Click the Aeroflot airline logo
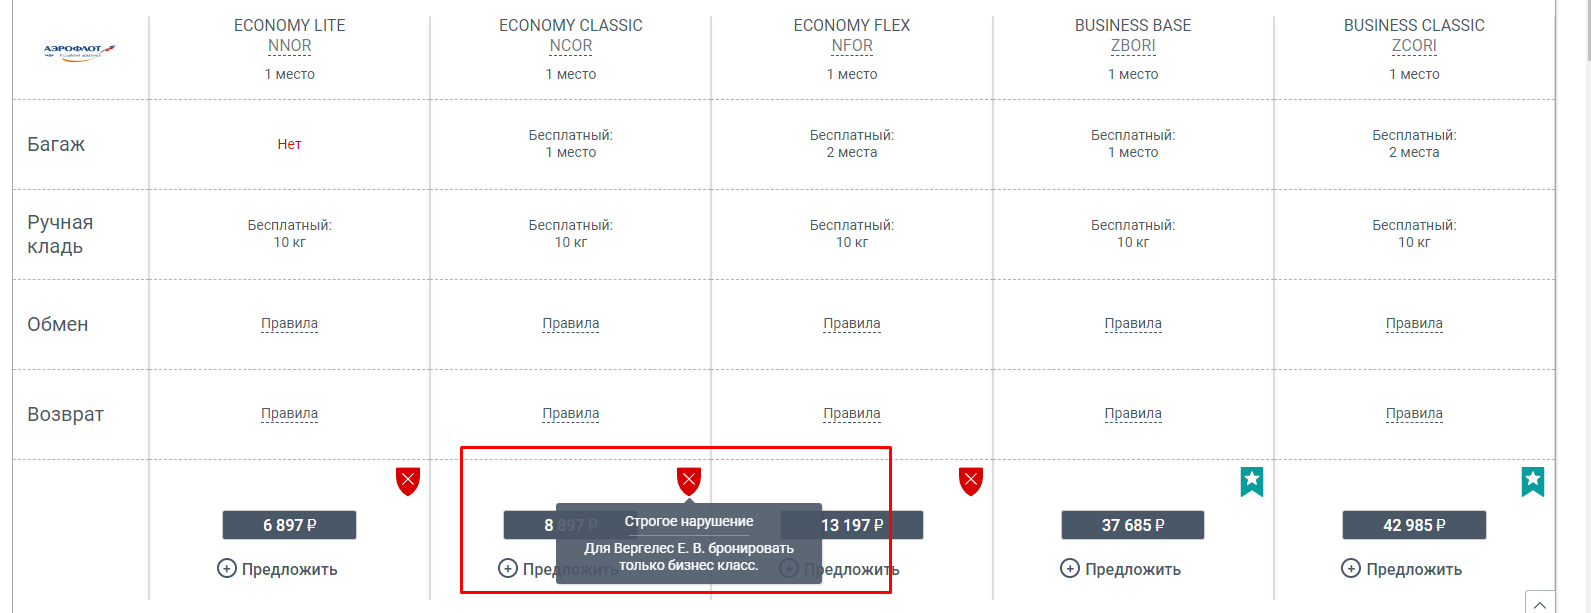1591x613 pixels. (x=80, y=51)
